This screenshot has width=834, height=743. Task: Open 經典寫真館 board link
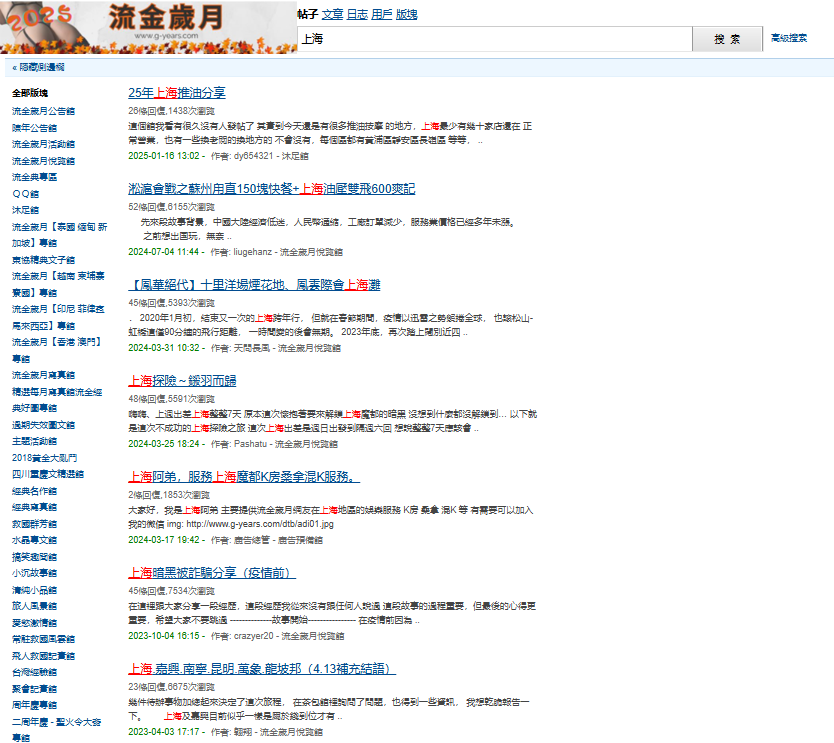click(x=35, y=507)
